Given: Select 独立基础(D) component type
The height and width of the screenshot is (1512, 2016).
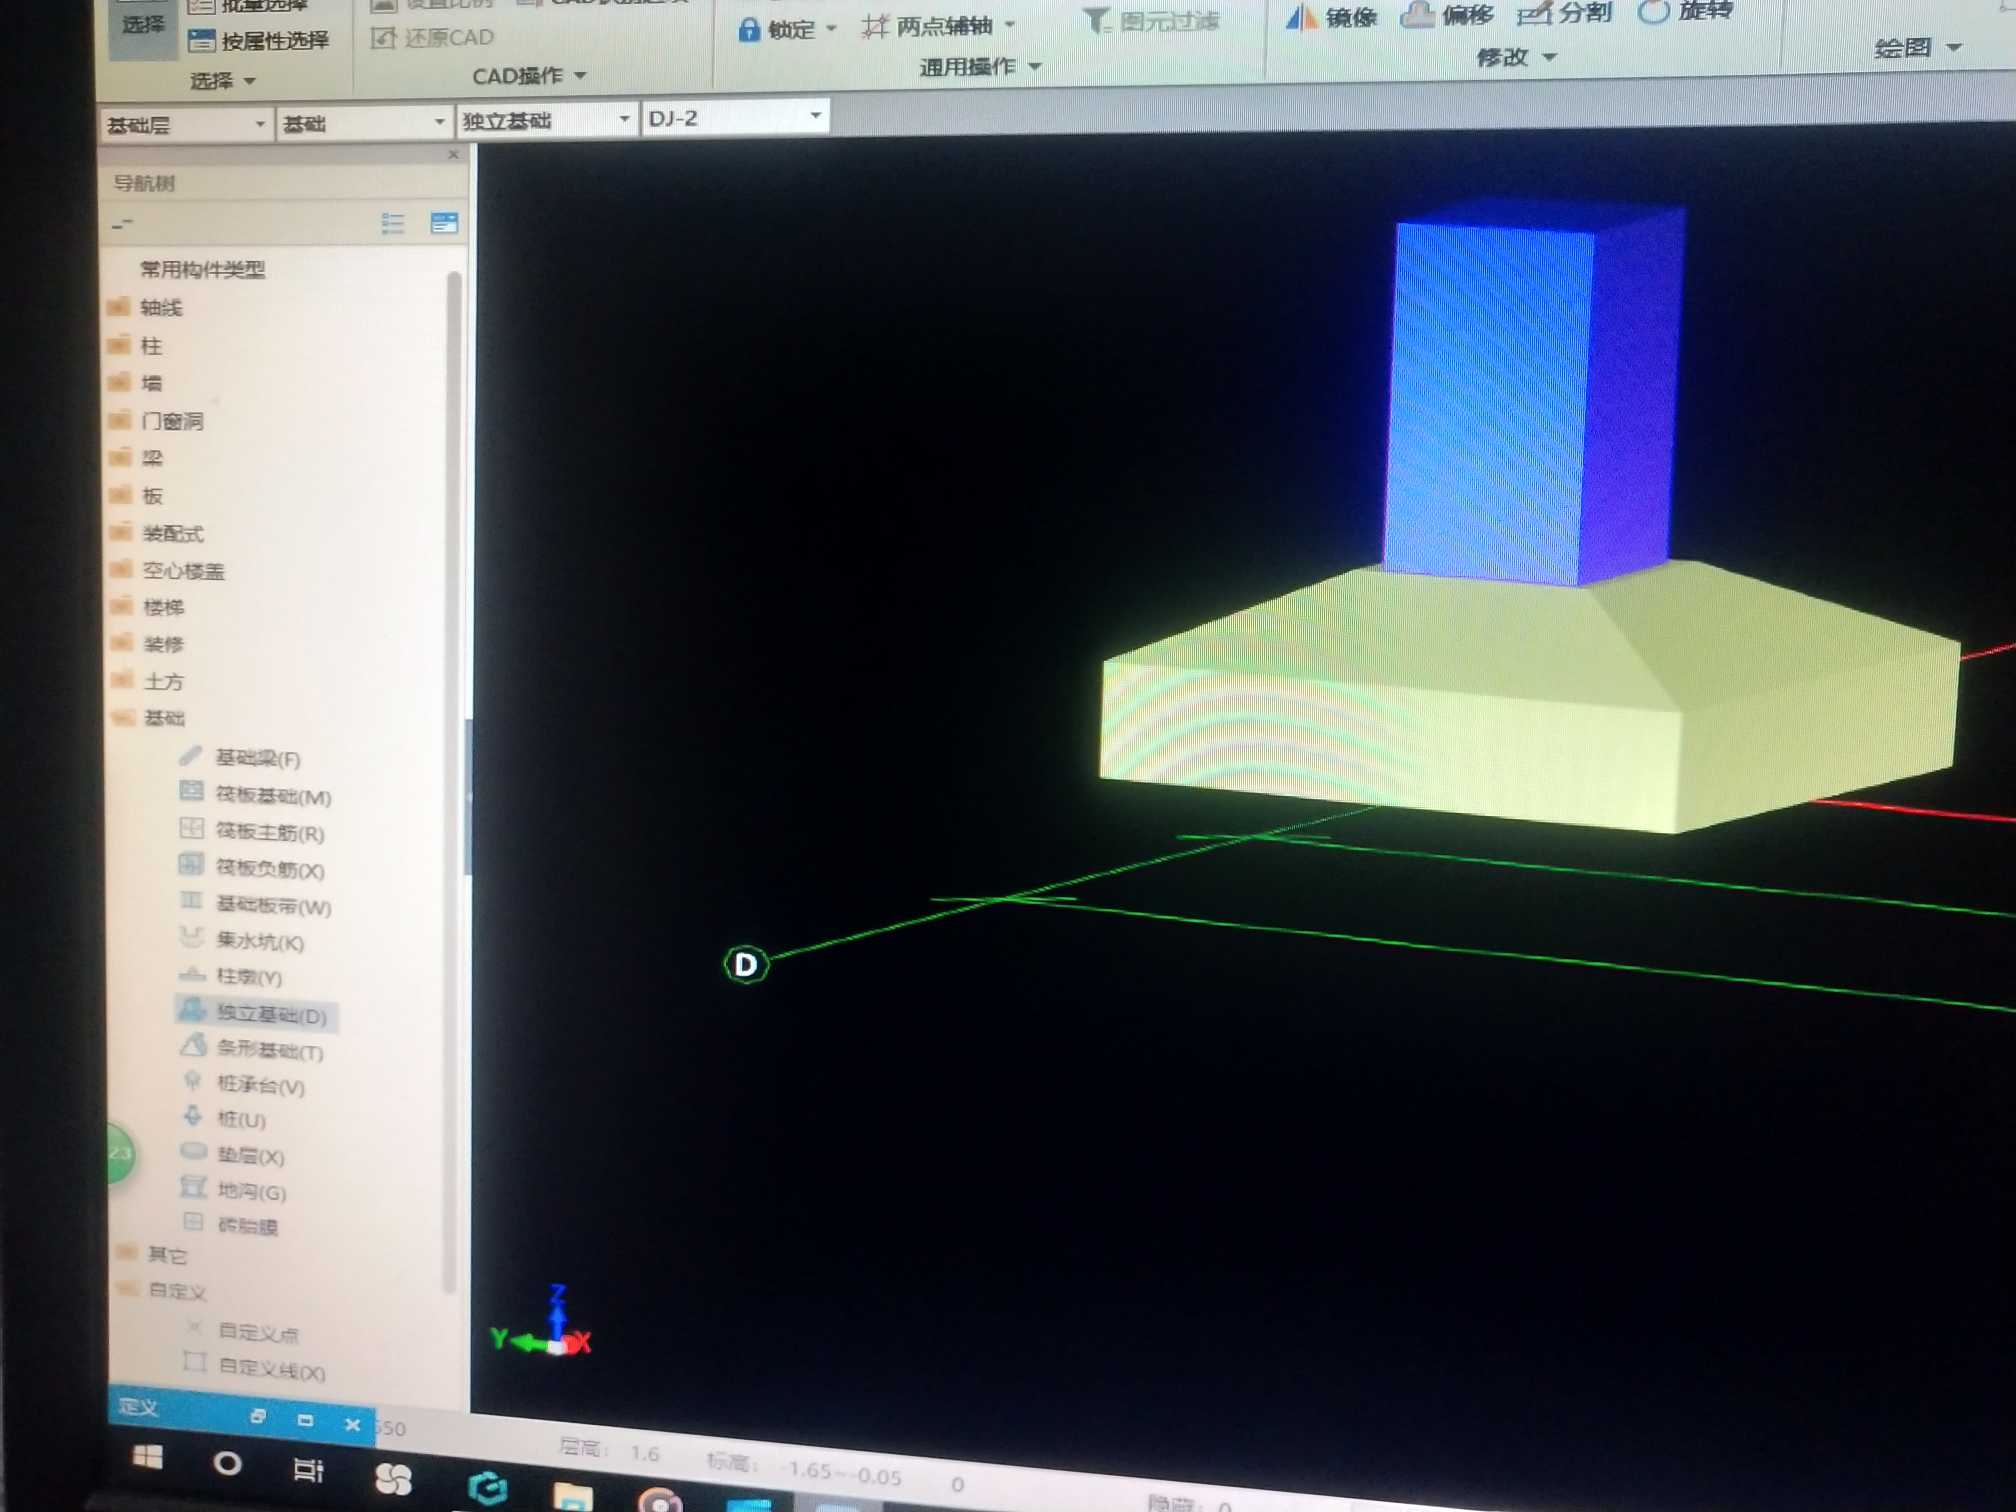Looking at the screenshot, I should pos(257,1014).
